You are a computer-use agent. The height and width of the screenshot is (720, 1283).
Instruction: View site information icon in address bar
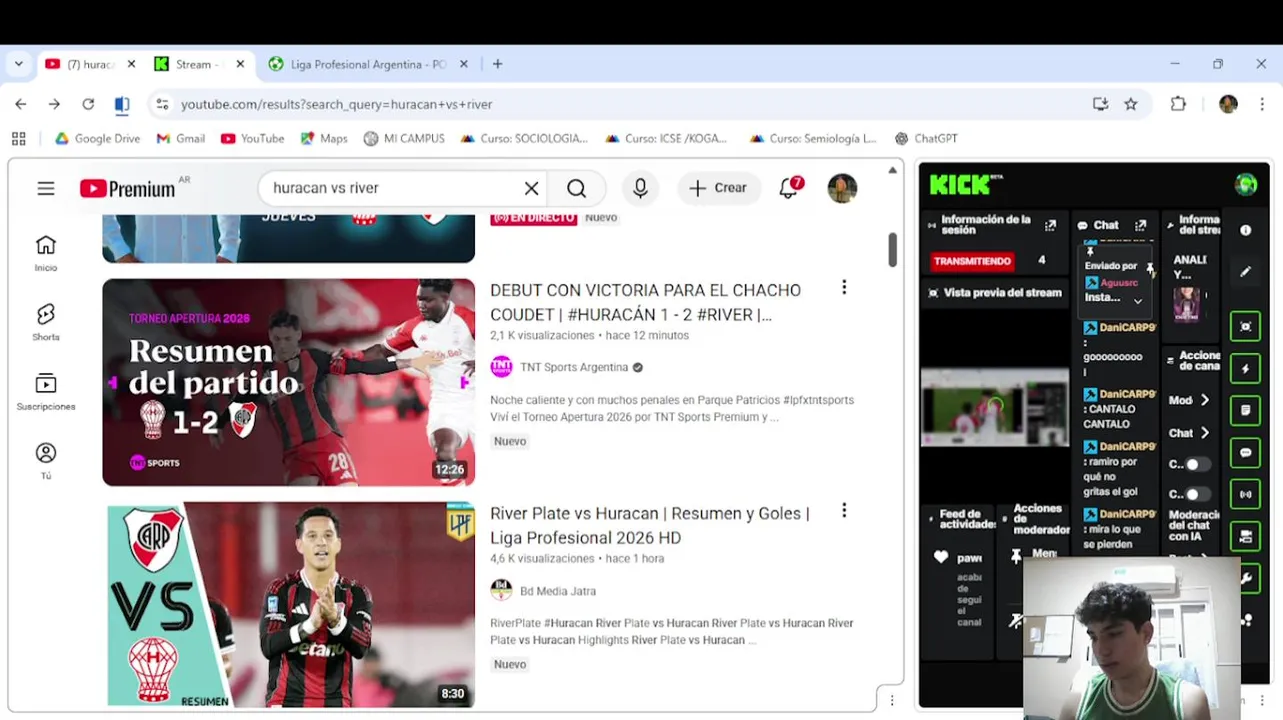click(162, 104)
